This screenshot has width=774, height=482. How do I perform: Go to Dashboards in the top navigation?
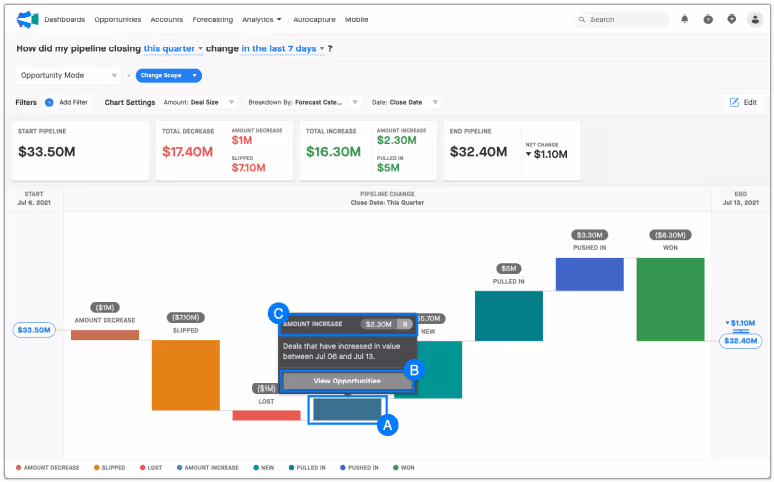[65, 19]
